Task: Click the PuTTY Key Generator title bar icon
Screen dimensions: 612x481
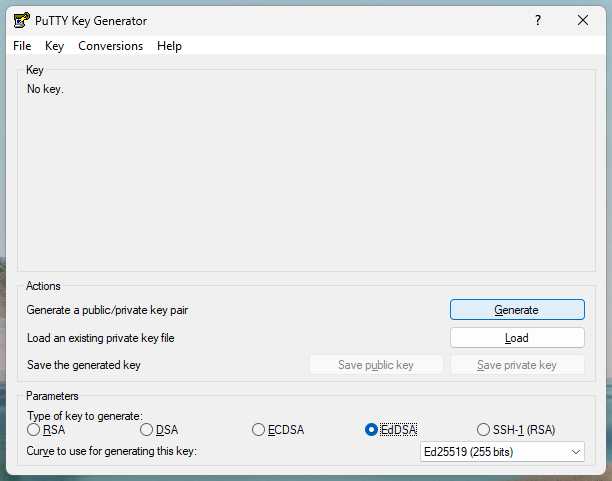Action: 21,20
